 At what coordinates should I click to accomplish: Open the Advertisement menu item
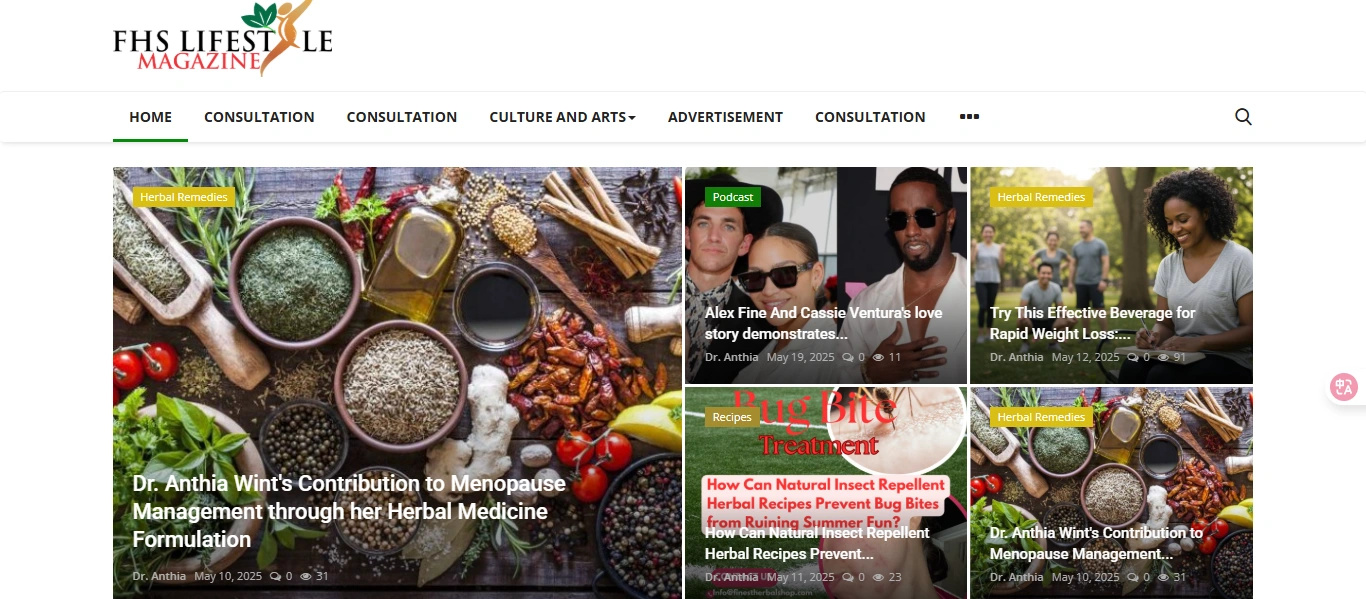click(x=725, y=117)
